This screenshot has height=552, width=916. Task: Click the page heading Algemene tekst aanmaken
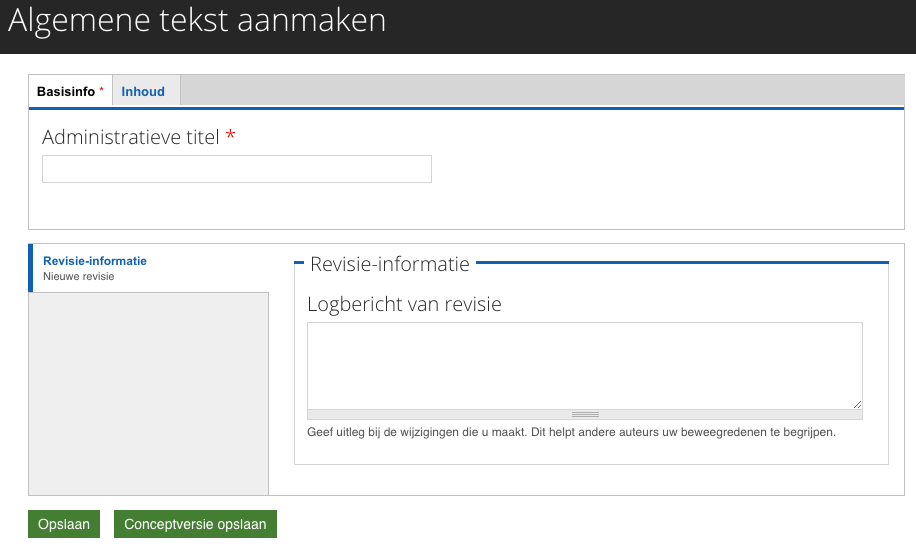click(x=197, y=21)
